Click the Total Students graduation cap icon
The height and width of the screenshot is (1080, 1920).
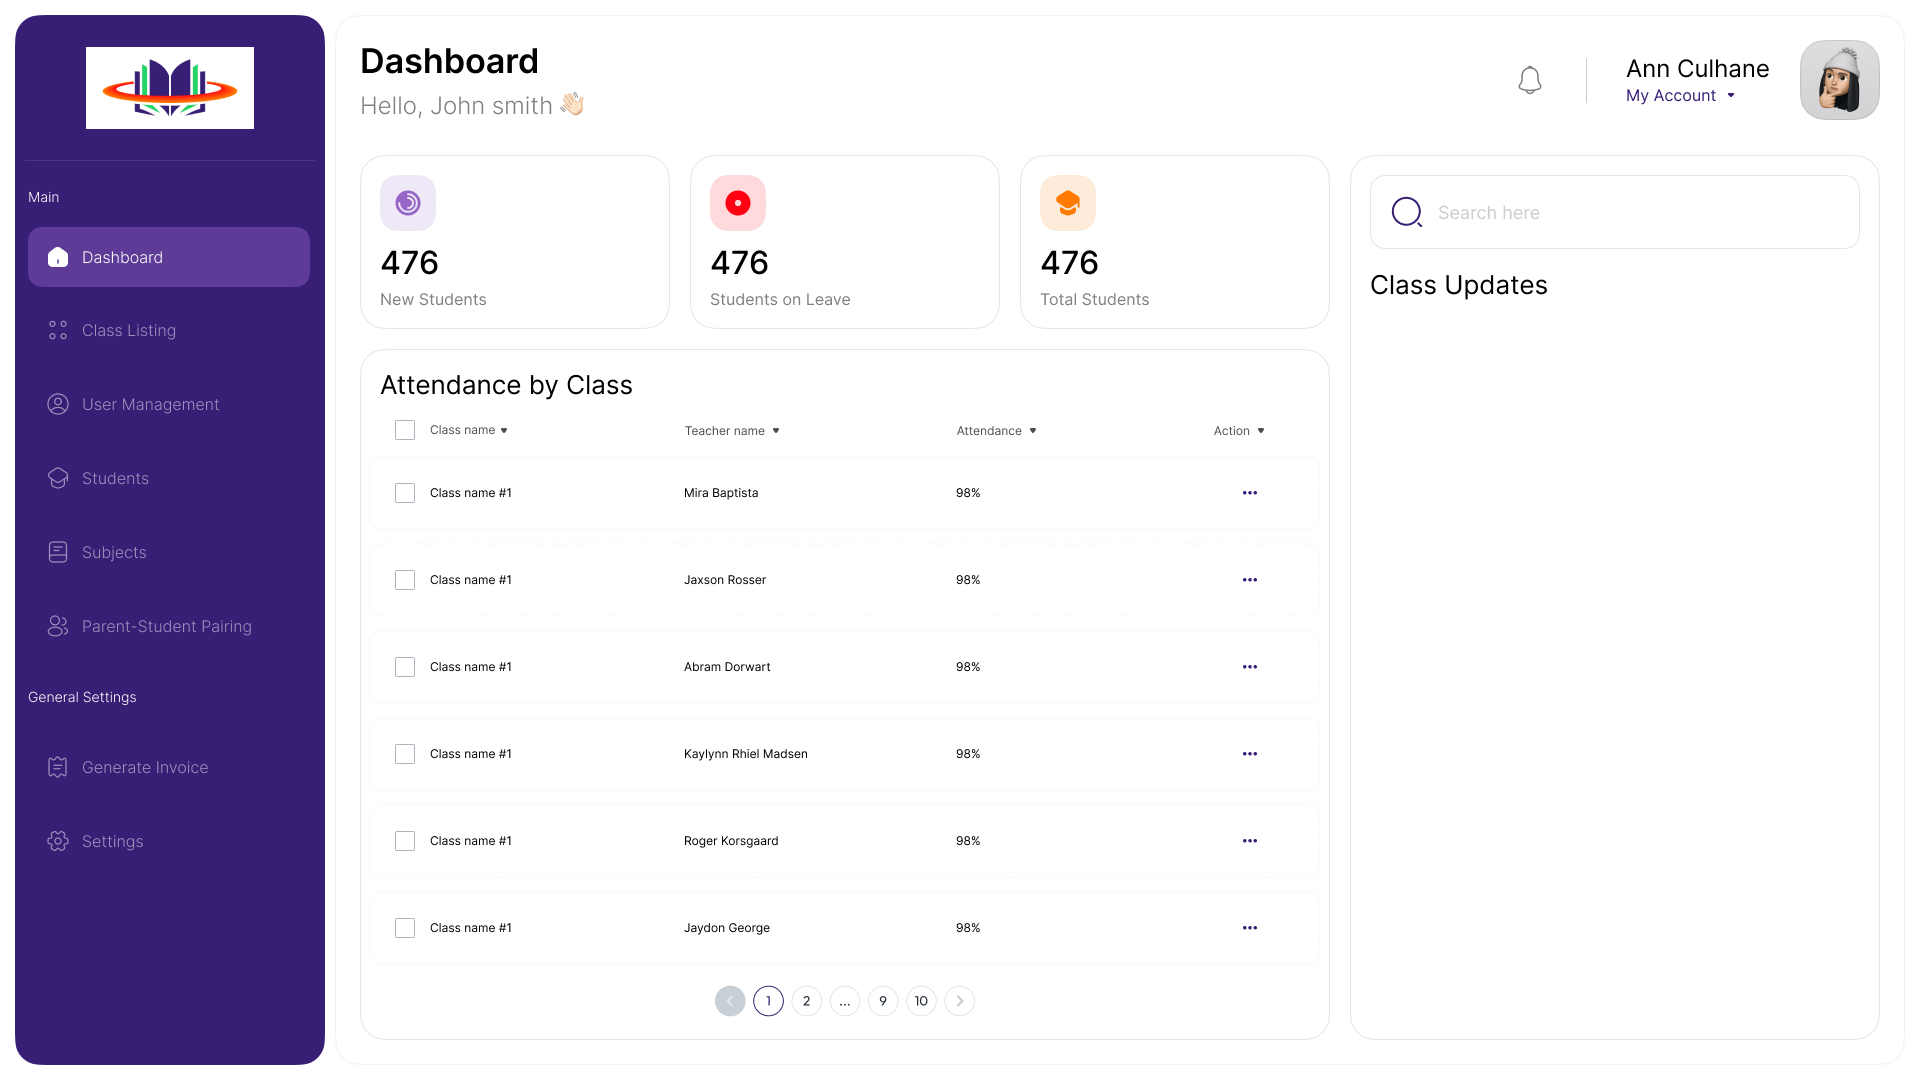[1068, 203]
